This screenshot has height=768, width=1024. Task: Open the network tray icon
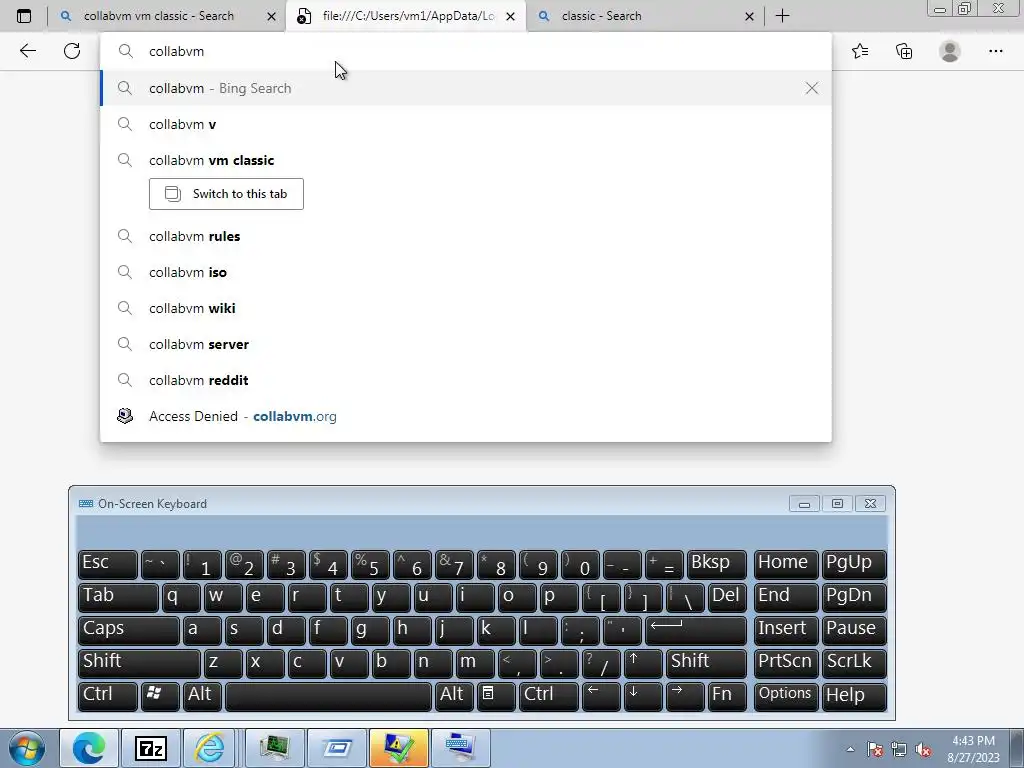pyautogui.click(x=899, y=749)
